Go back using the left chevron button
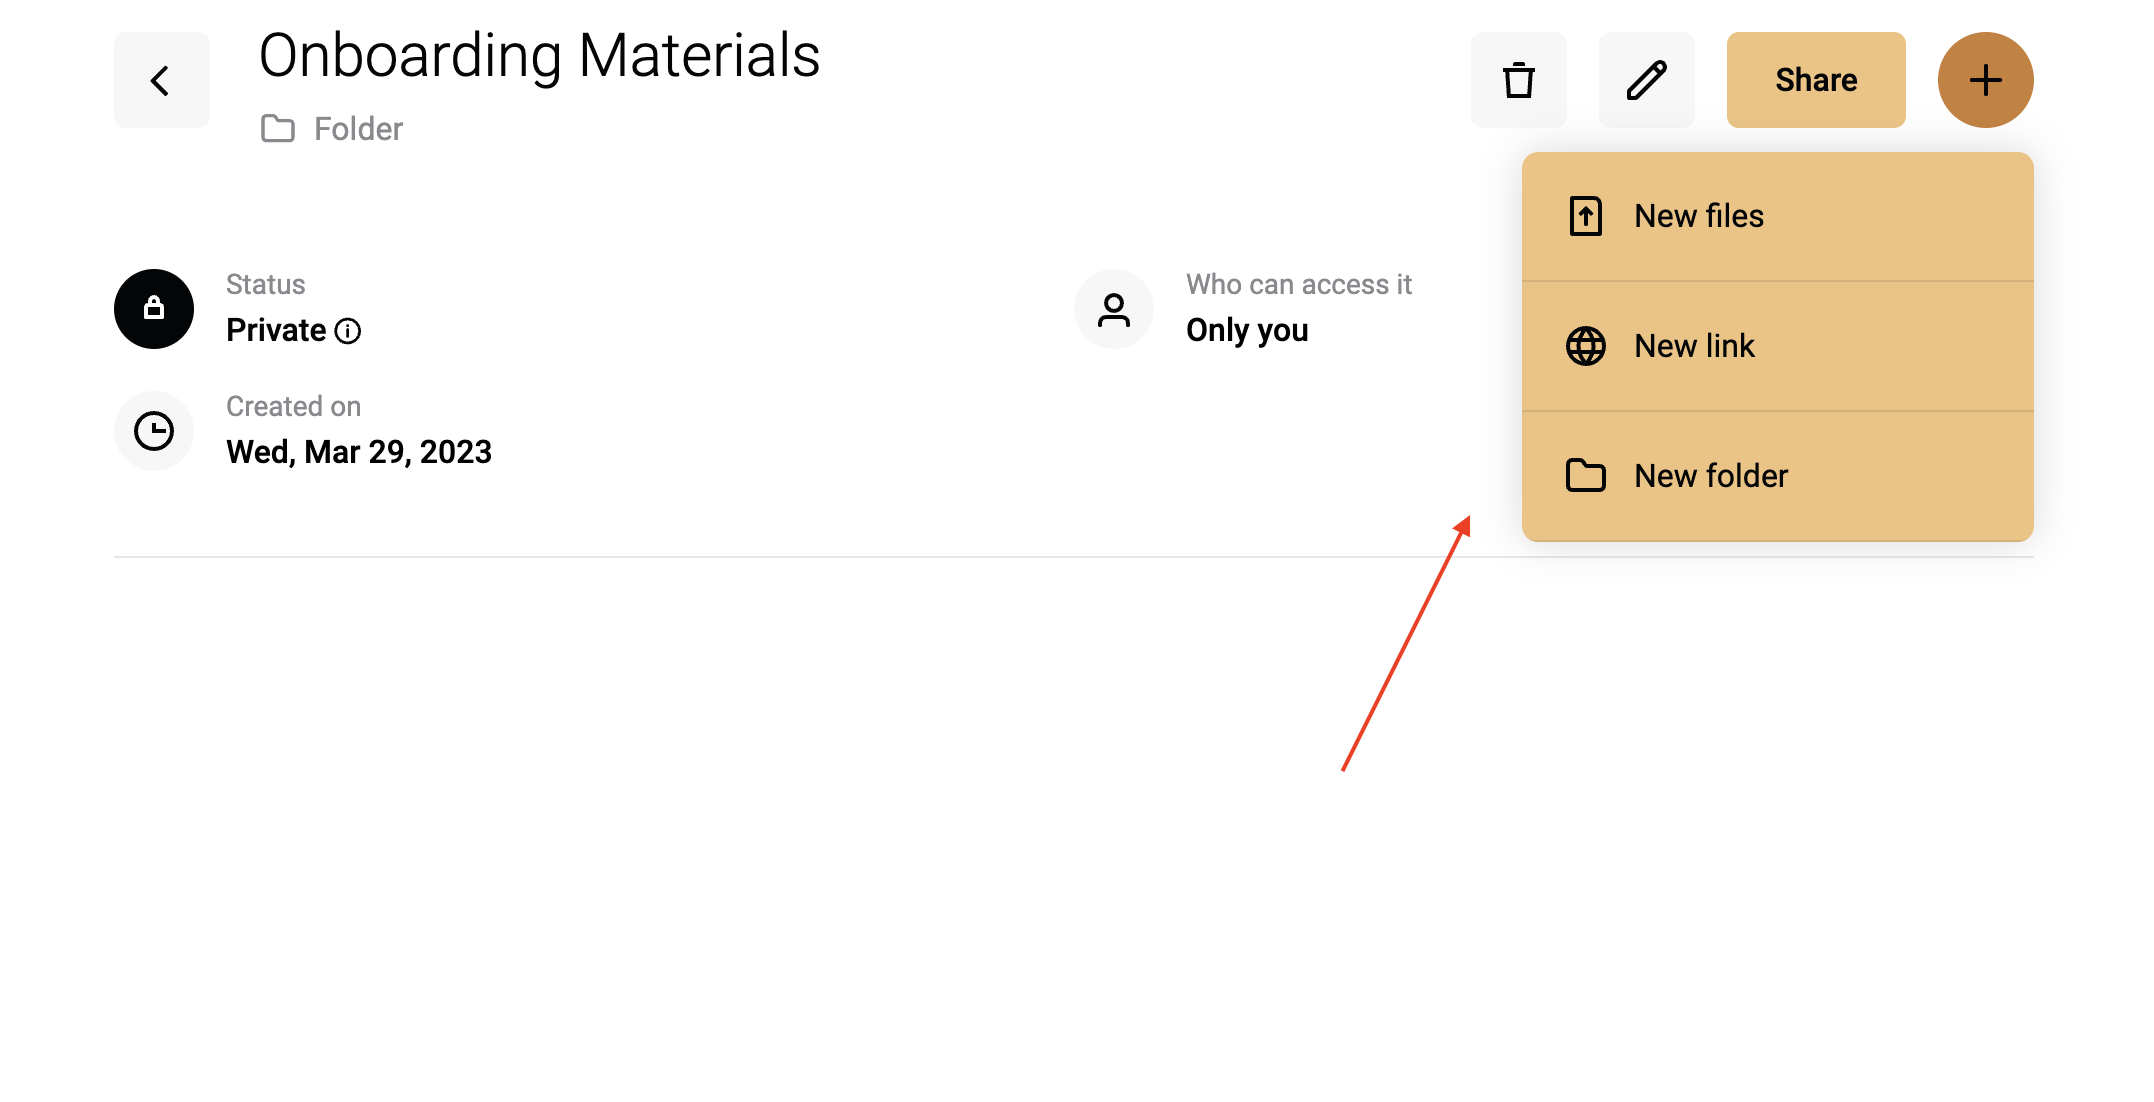Screen dimensions: 2154x1102 pyautogui.click(x=161, y=80)
